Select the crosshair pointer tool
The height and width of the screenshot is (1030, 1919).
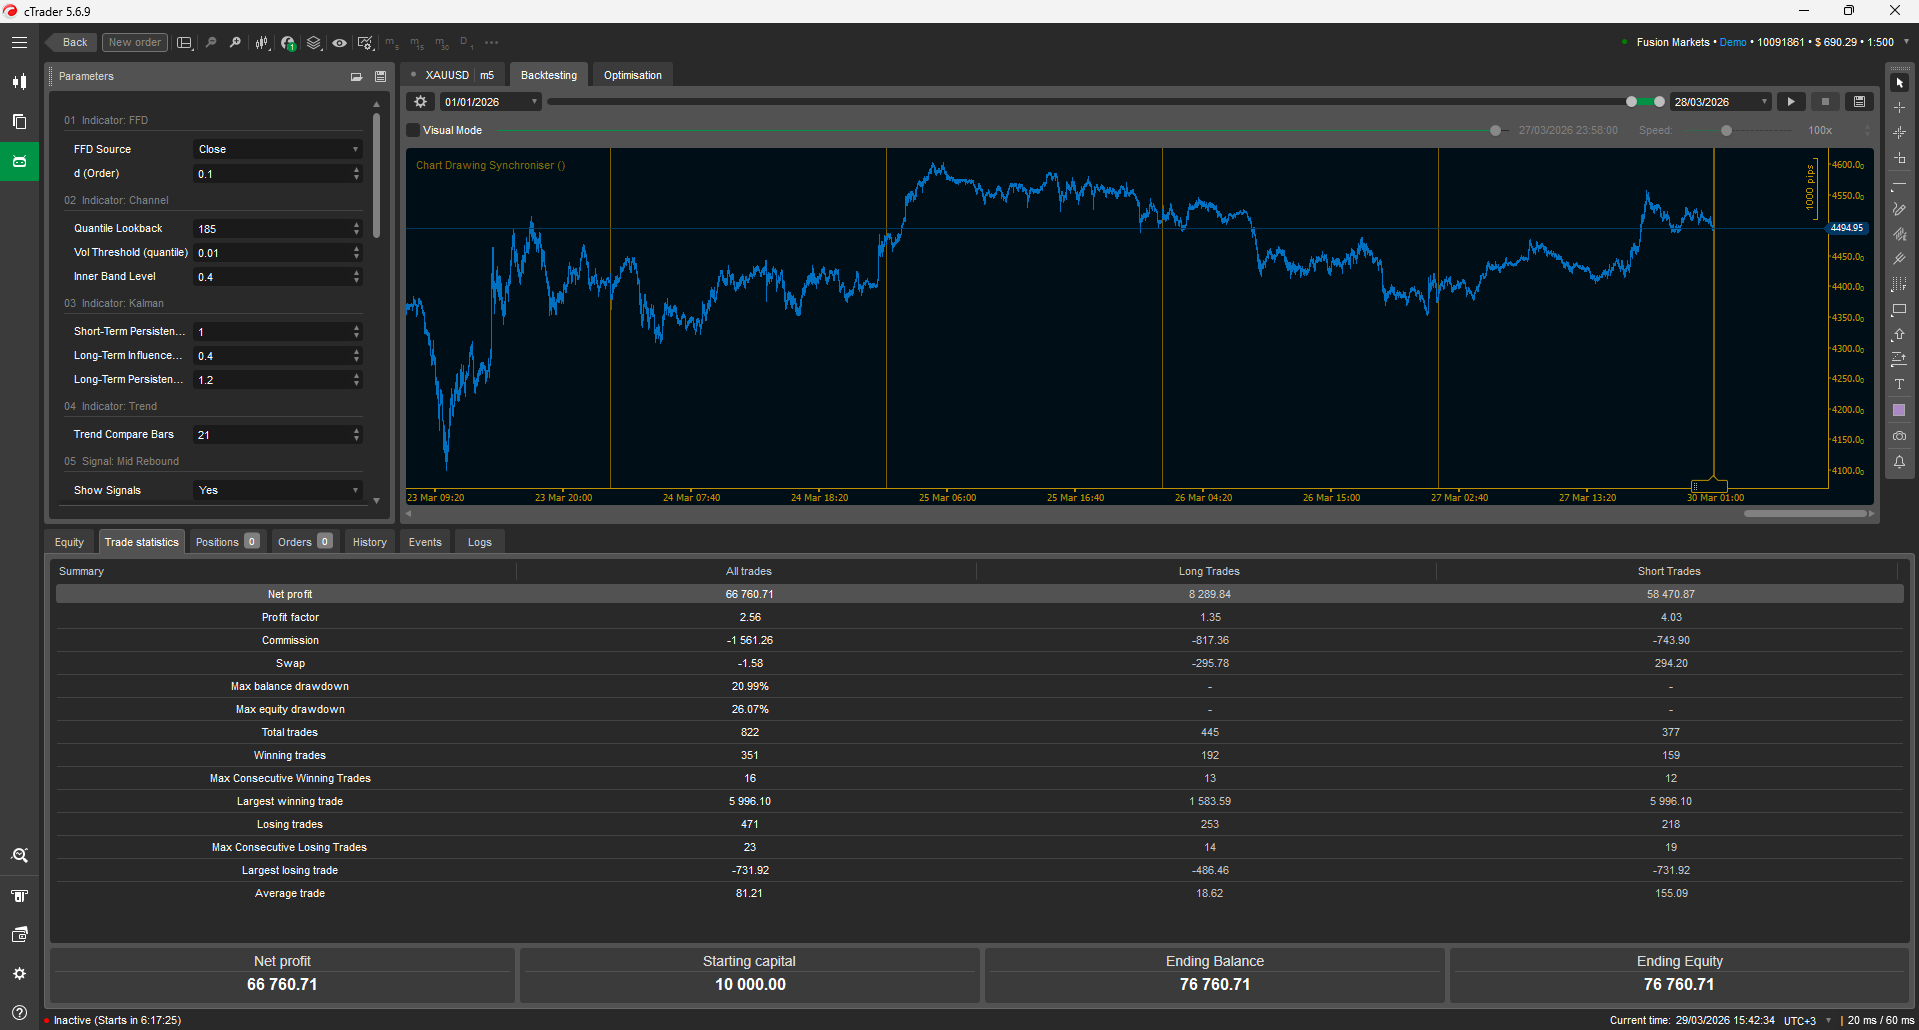(x=1899, y=107)
